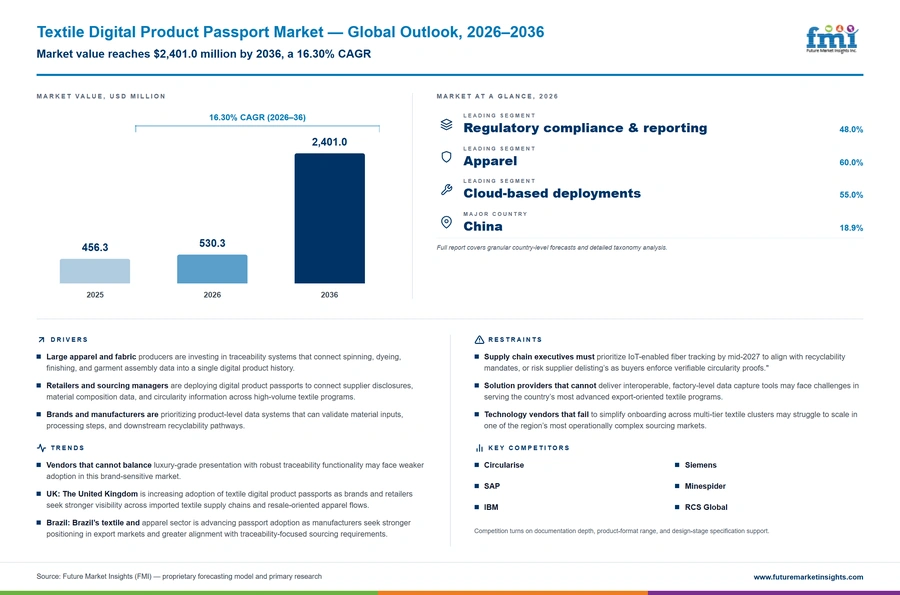
Task: Click the 2025 light blue bar
Action: click(95, 271)
